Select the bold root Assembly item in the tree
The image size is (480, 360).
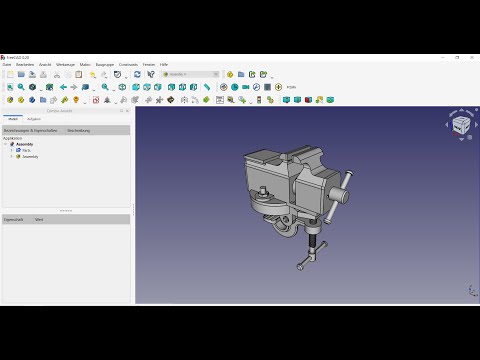click(25, 144)
